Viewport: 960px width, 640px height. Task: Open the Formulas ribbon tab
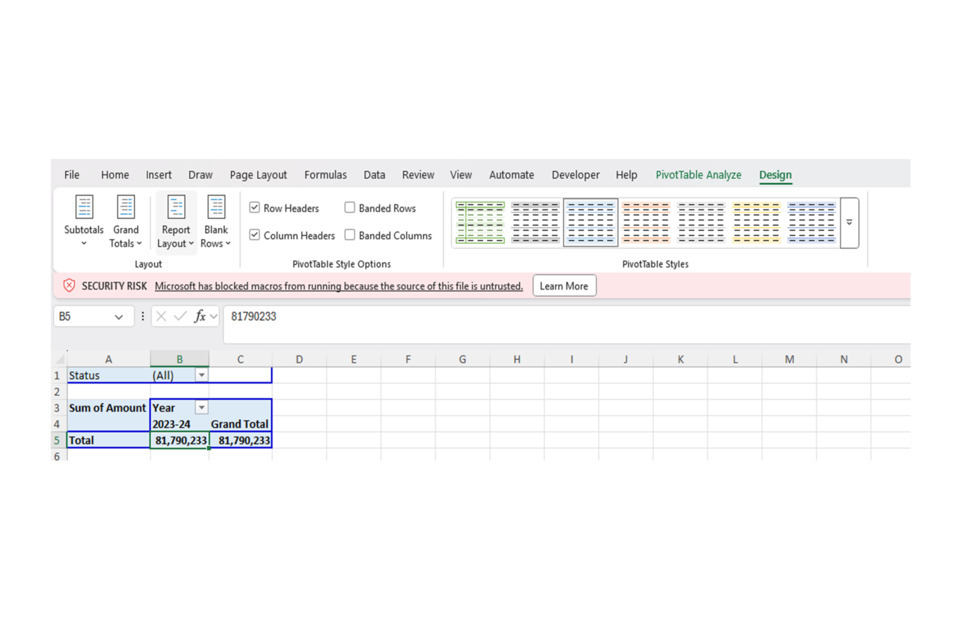click(x=325, y=175)
